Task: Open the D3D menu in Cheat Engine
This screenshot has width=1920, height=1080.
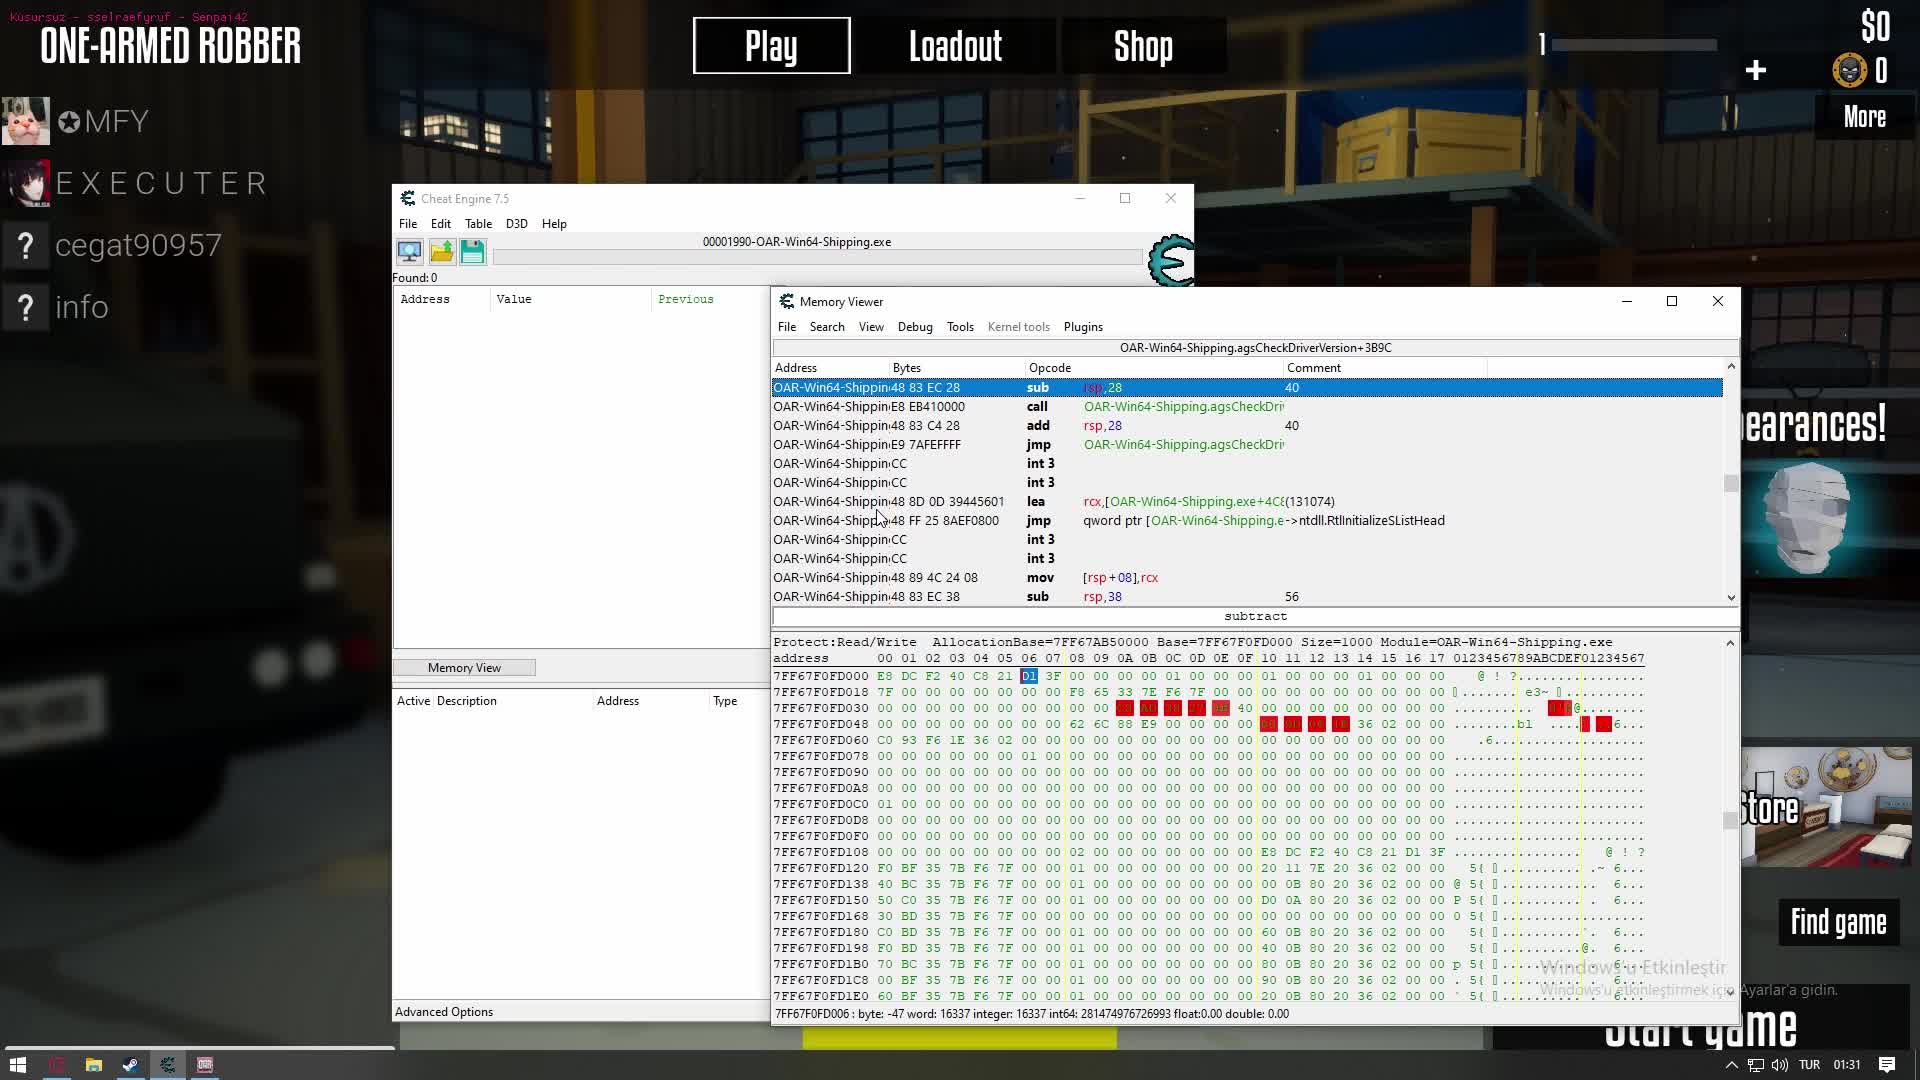Action: click(x=516, y=224)
